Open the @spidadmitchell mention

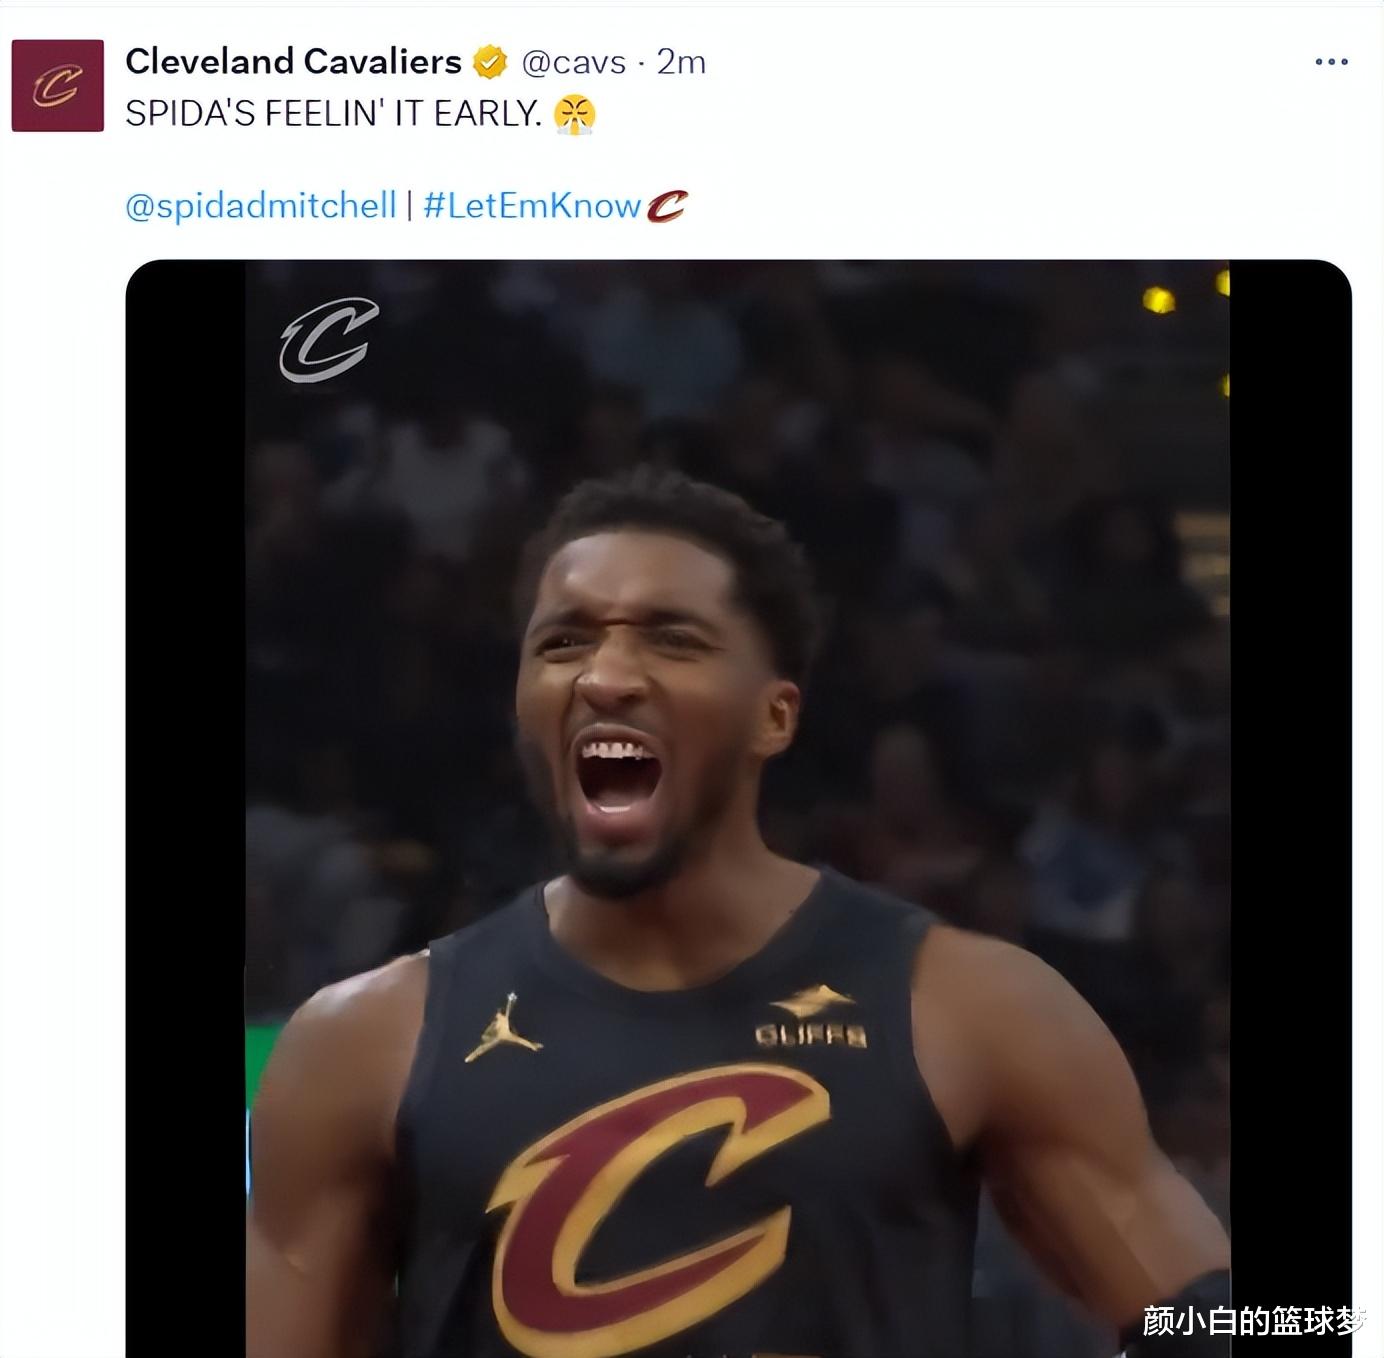coord(261,206)
